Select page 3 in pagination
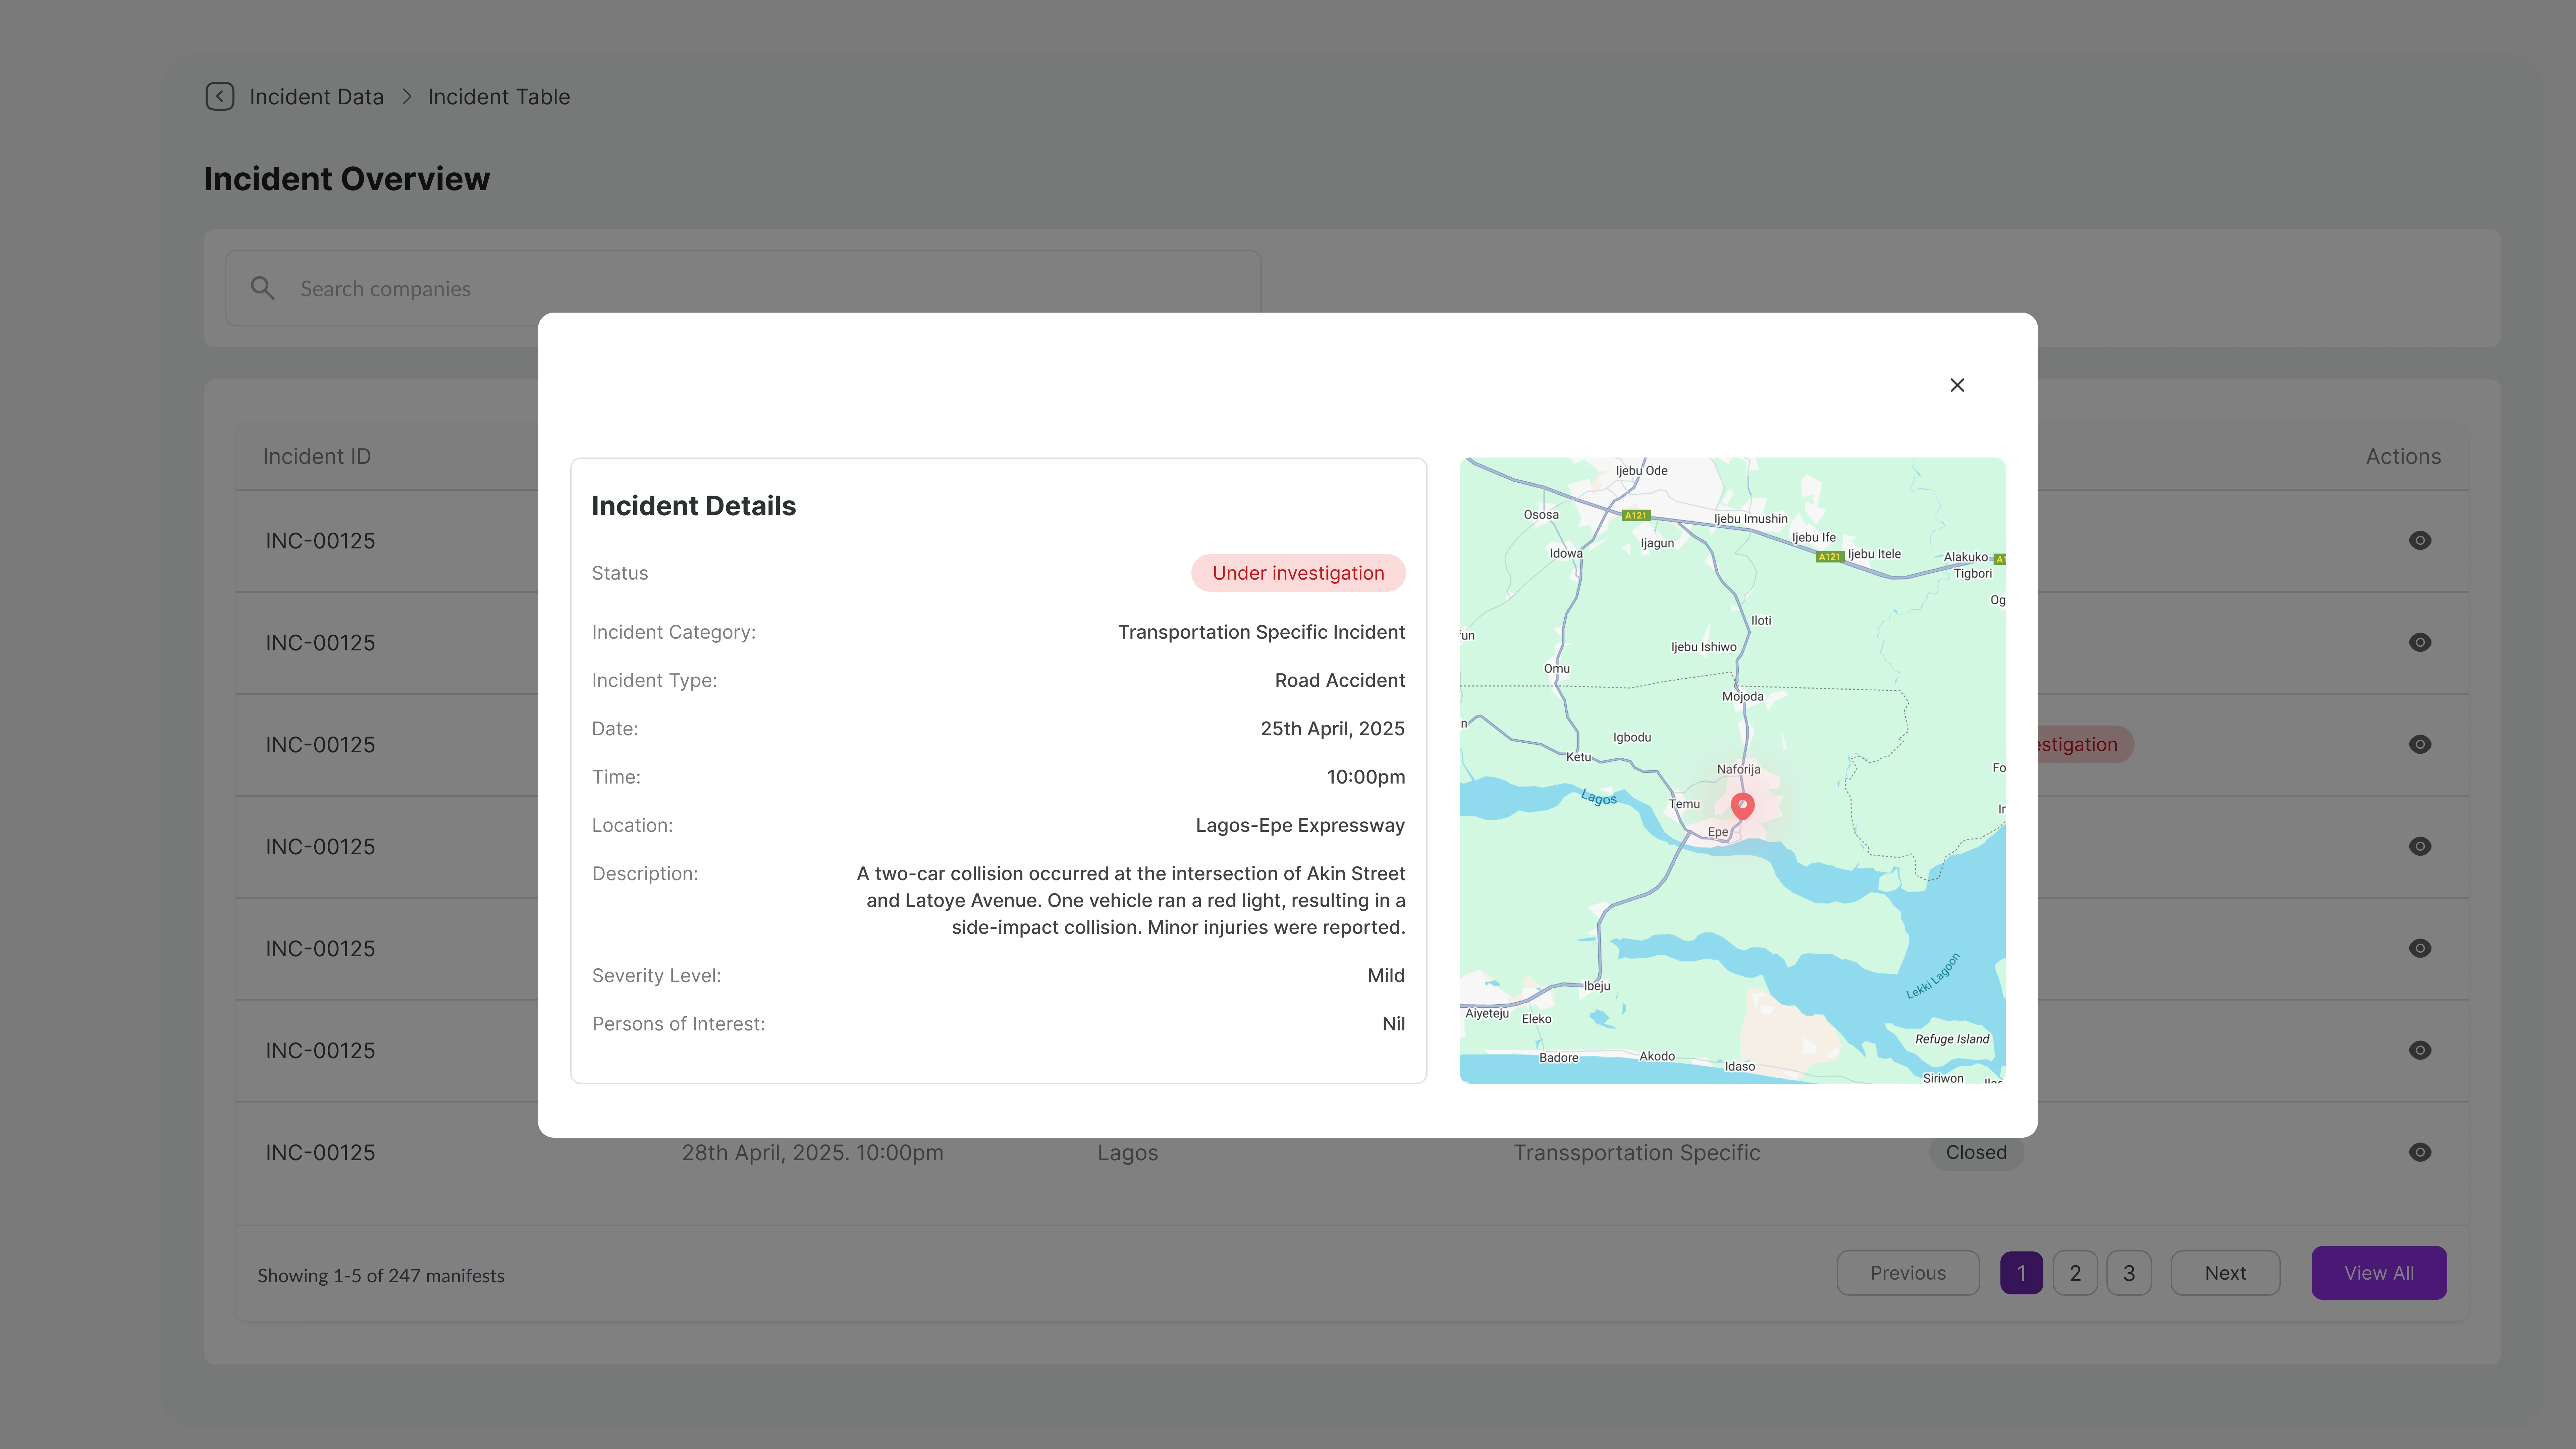The width and height of the screenshot is (2576, 1449). [2129, 1273]
